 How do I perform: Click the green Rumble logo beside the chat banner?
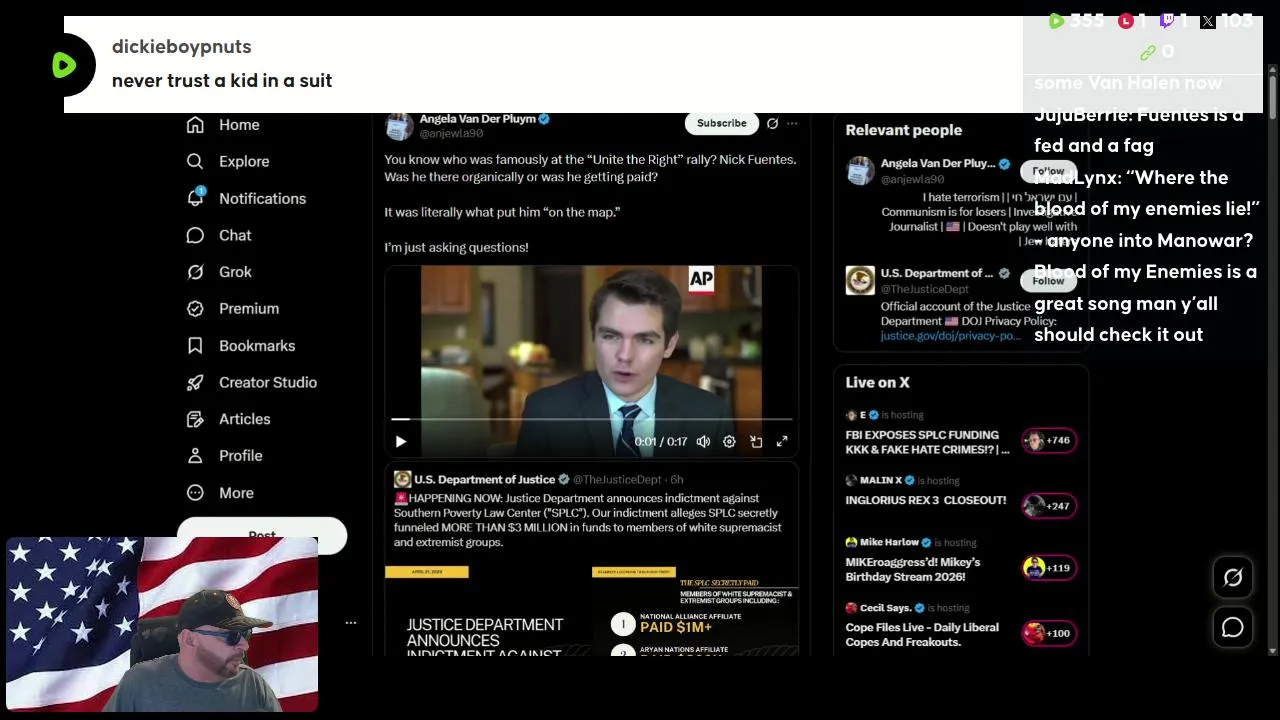pyautogui.click(x=64, y=65)
